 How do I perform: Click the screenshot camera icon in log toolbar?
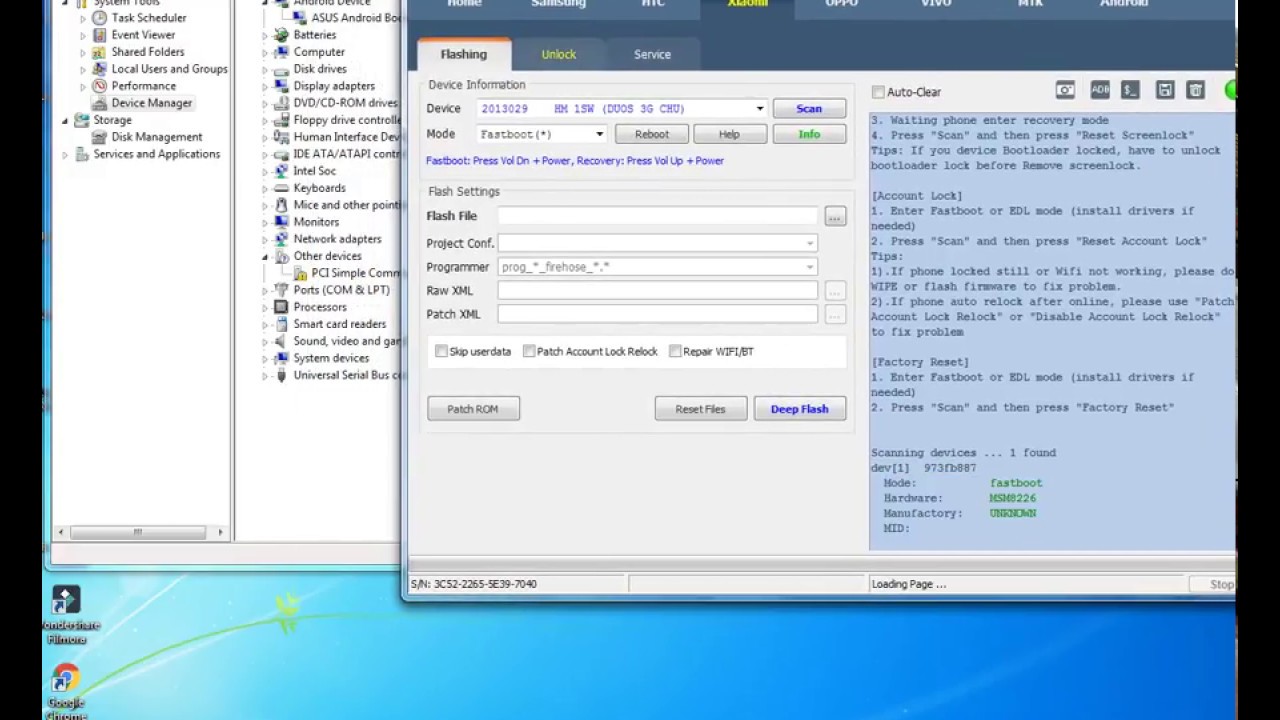point(1065,90)
